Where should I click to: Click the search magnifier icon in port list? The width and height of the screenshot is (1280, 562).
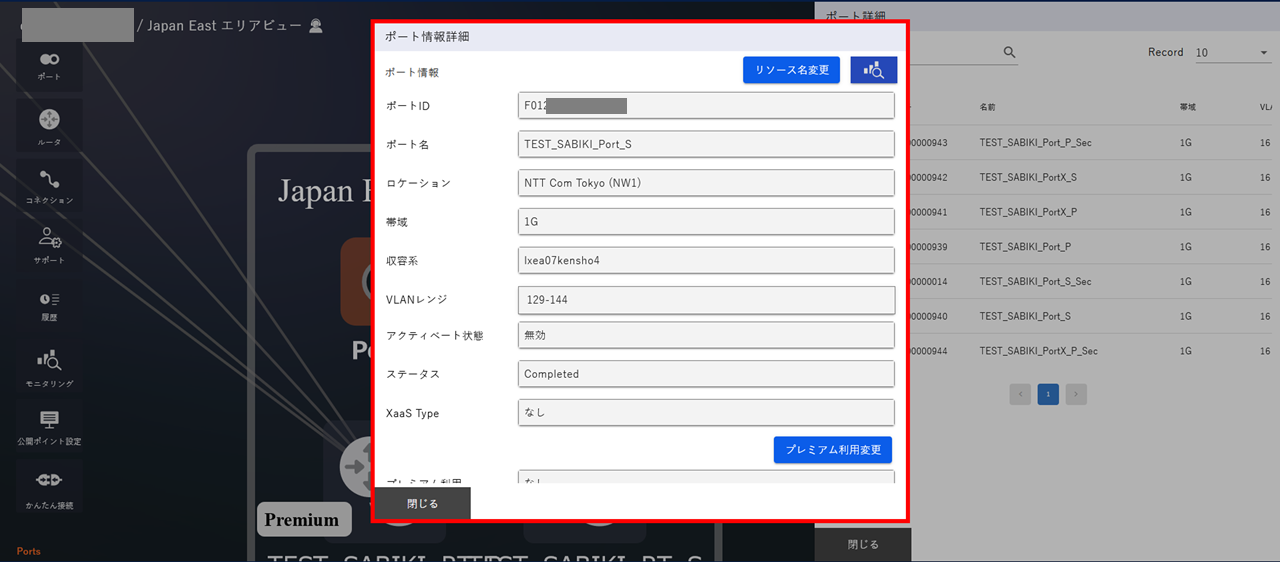pos(1009,52)
